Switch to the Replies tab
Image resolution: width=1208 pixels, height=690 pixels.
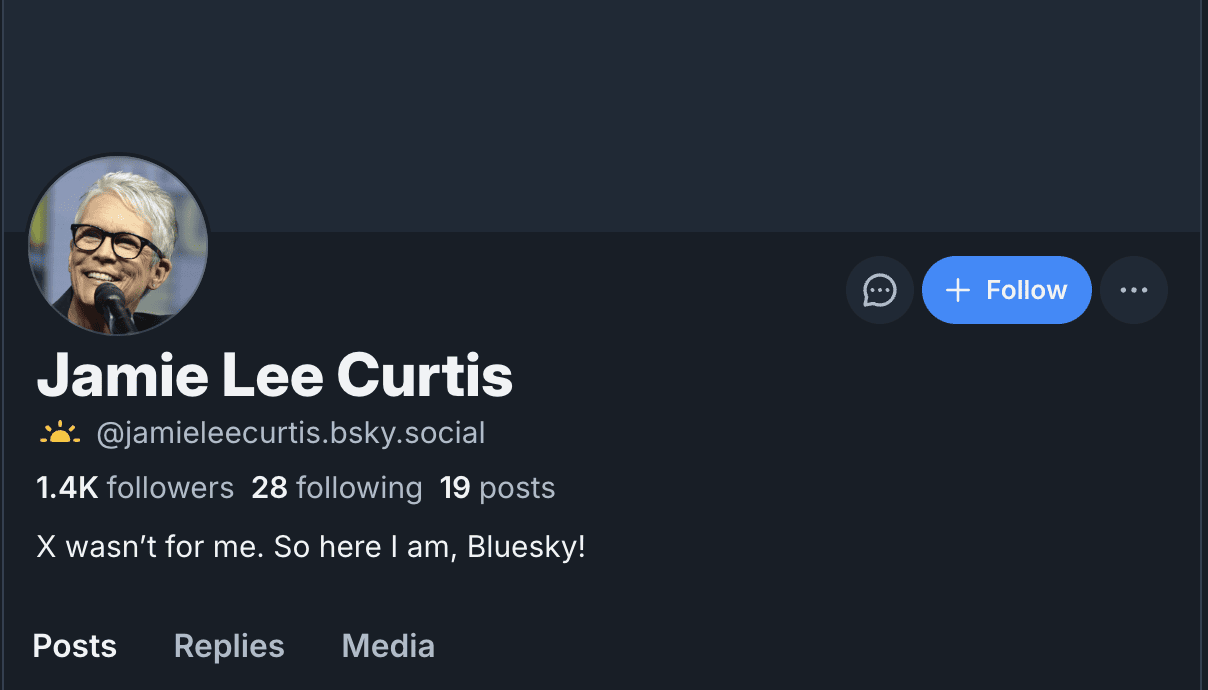[229, 646]
